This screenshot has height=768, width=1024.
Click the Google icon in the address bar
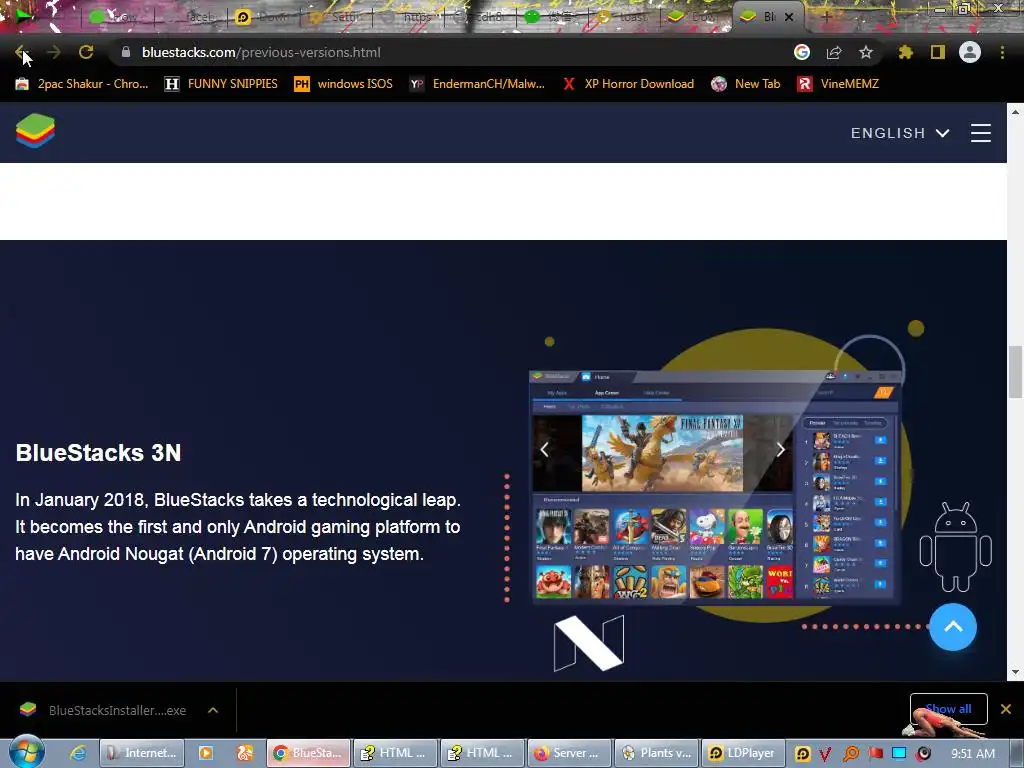[802, 52]
